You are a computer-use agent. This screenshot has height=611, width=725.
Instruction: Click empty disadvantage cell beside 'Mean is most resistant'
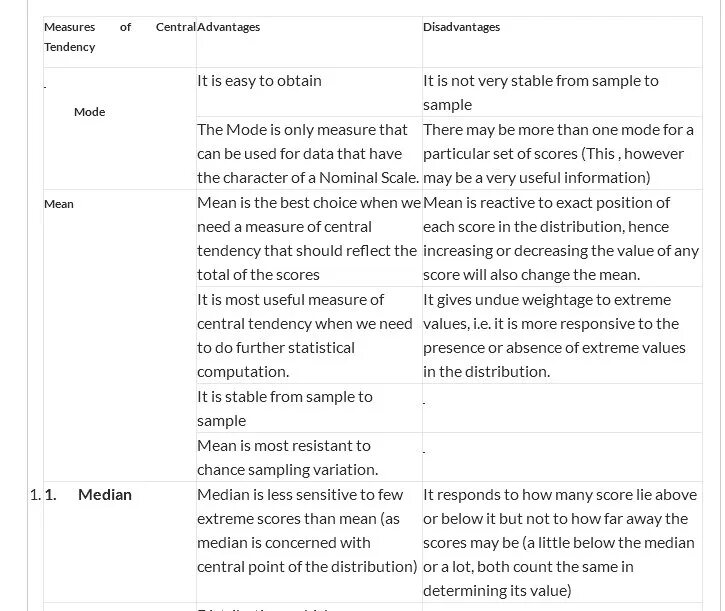point(560,457)
